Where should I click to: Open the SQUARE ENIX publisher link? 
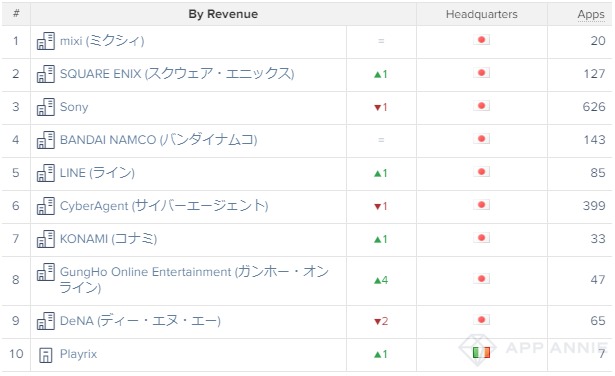tap(177, 74)
